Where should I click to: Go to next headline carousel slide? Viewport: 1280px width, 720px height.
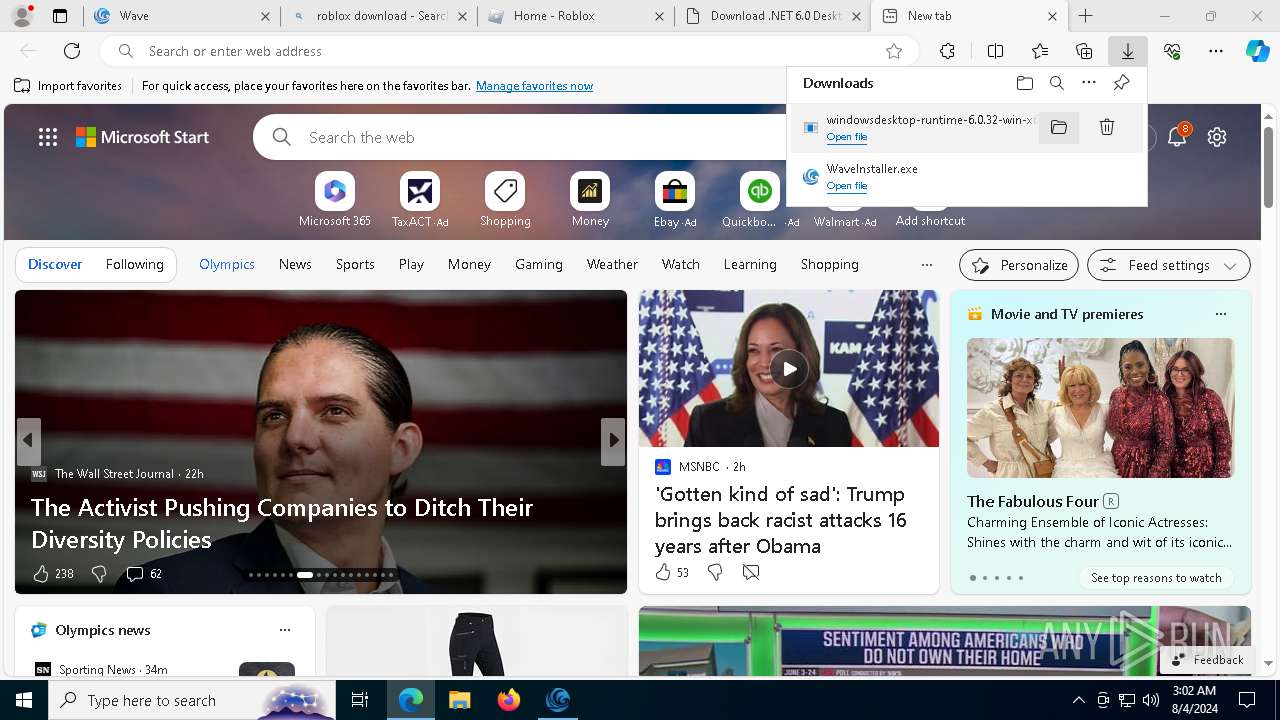tap(613, 440)
